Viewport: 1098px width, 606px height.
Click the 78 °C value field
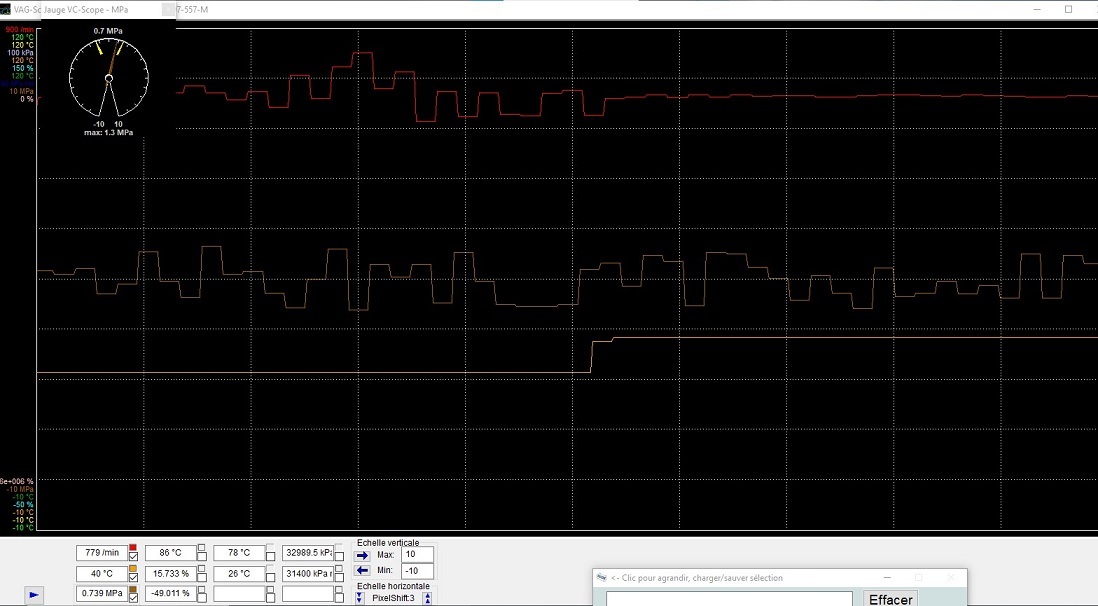(239, 553)
